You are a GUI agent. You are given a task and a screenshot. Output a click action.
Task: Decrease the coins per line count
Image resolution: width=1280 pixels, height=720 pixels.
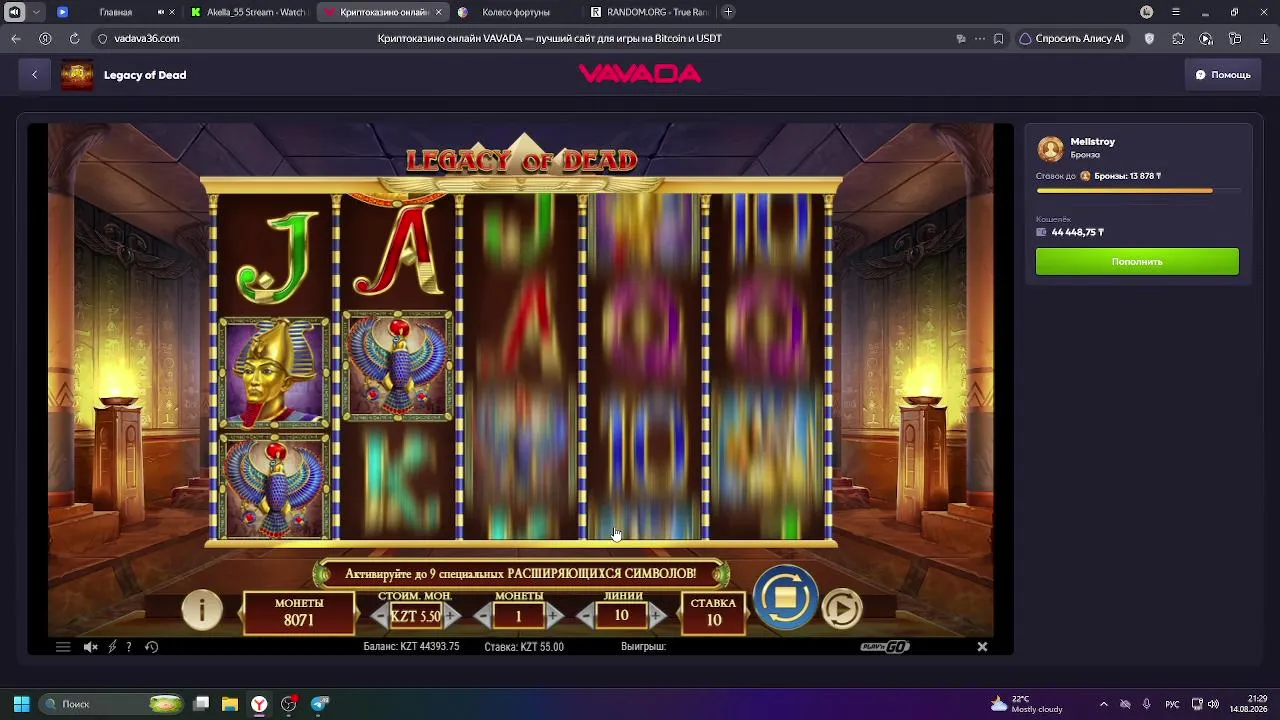tap(483, 616)
